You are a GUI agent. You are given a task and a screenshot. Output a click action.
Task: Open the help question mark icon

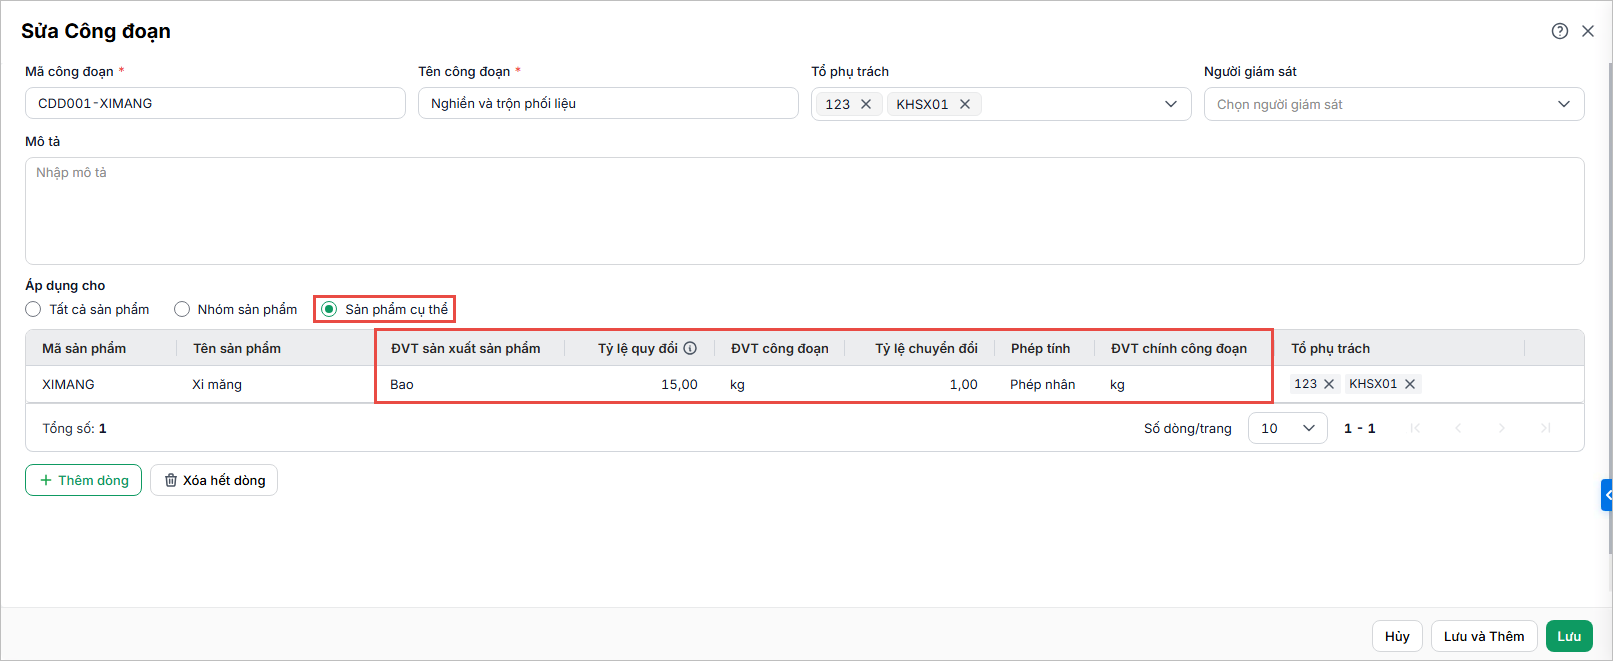[1559, 31]
